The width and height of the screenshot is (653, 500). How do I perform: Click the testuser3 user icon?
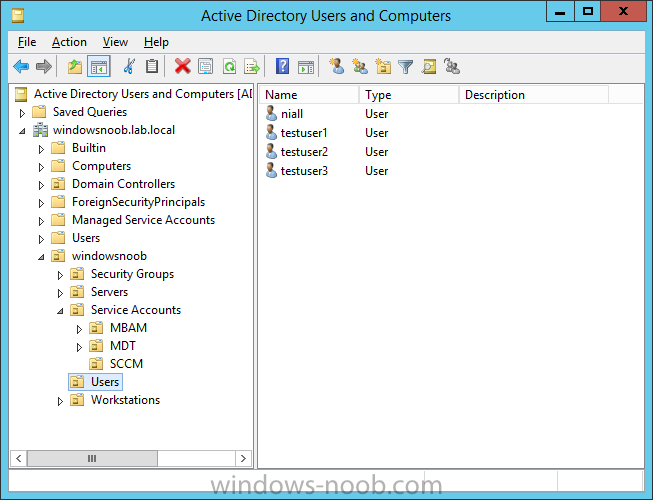pos(272,171)
